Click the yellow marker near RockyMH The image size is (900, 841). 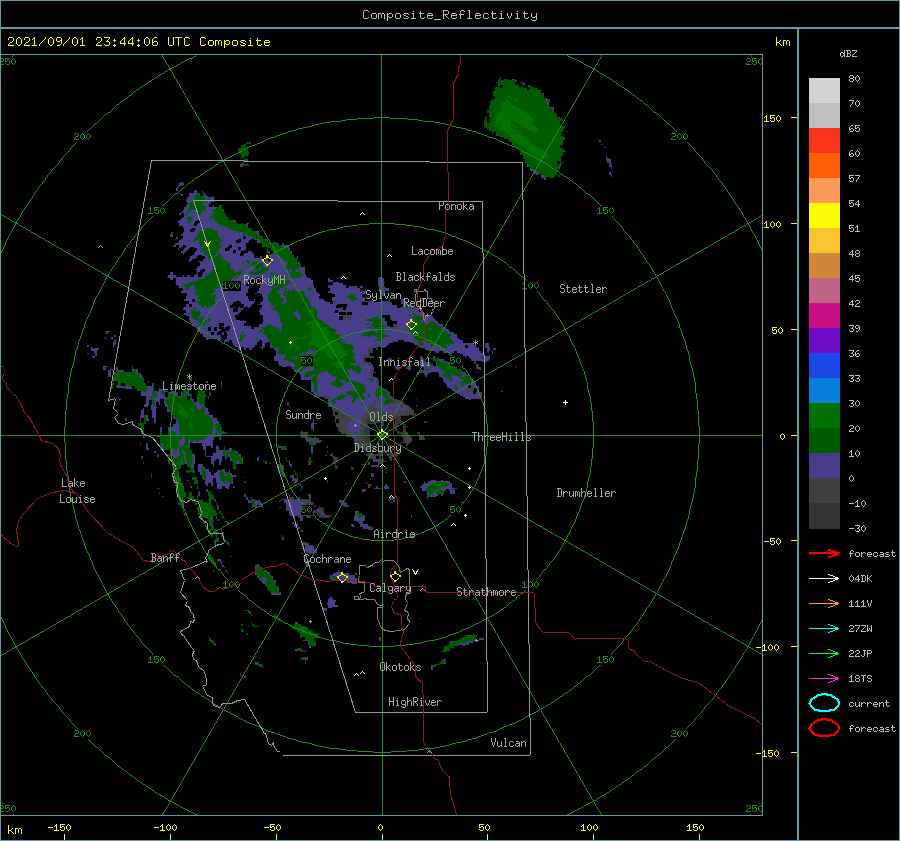(x=267, y=261)
